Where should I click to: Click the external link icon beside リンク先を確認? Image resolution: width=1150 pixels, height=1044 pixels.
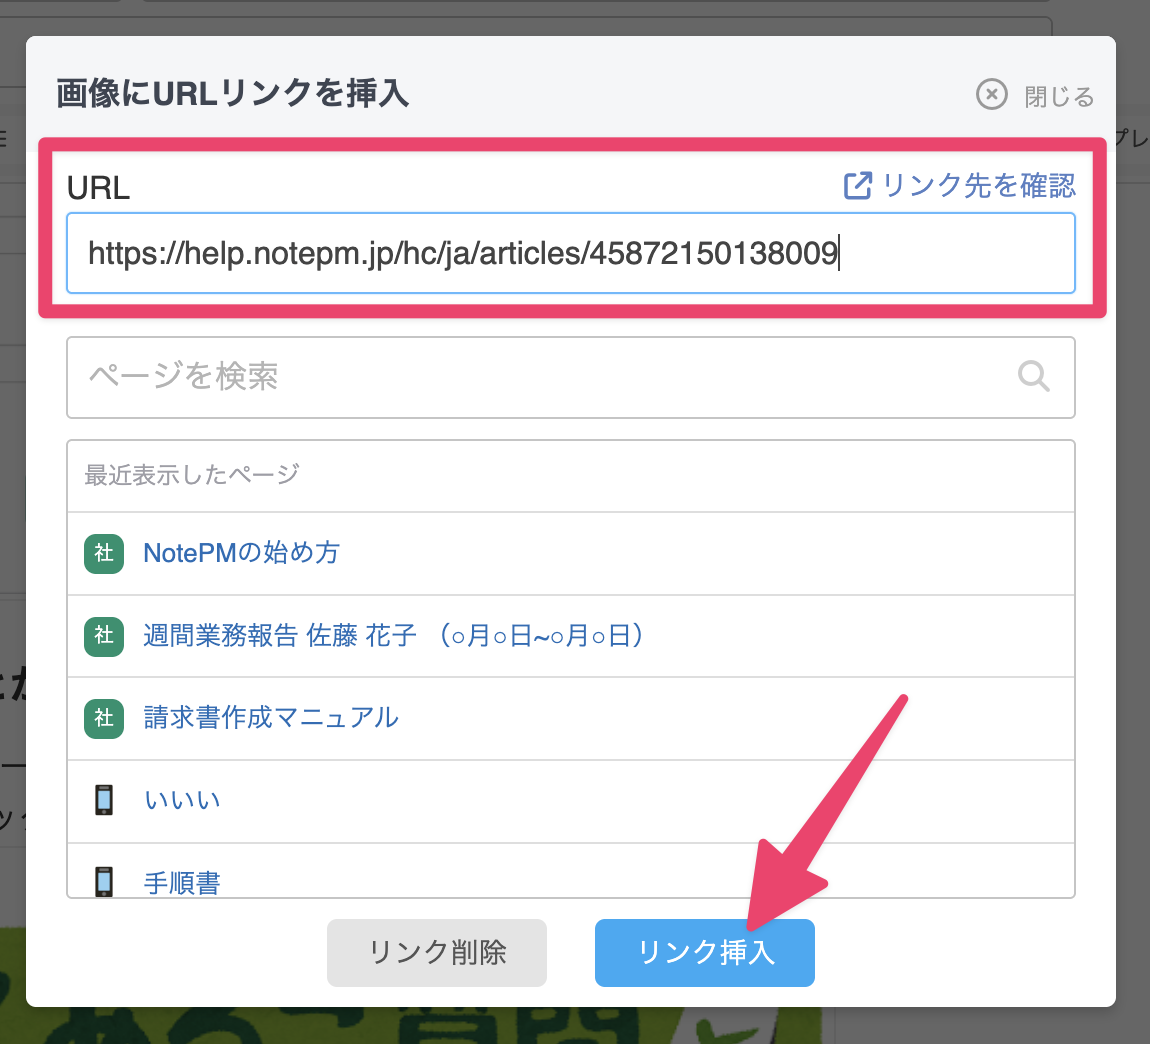(858, 185)
